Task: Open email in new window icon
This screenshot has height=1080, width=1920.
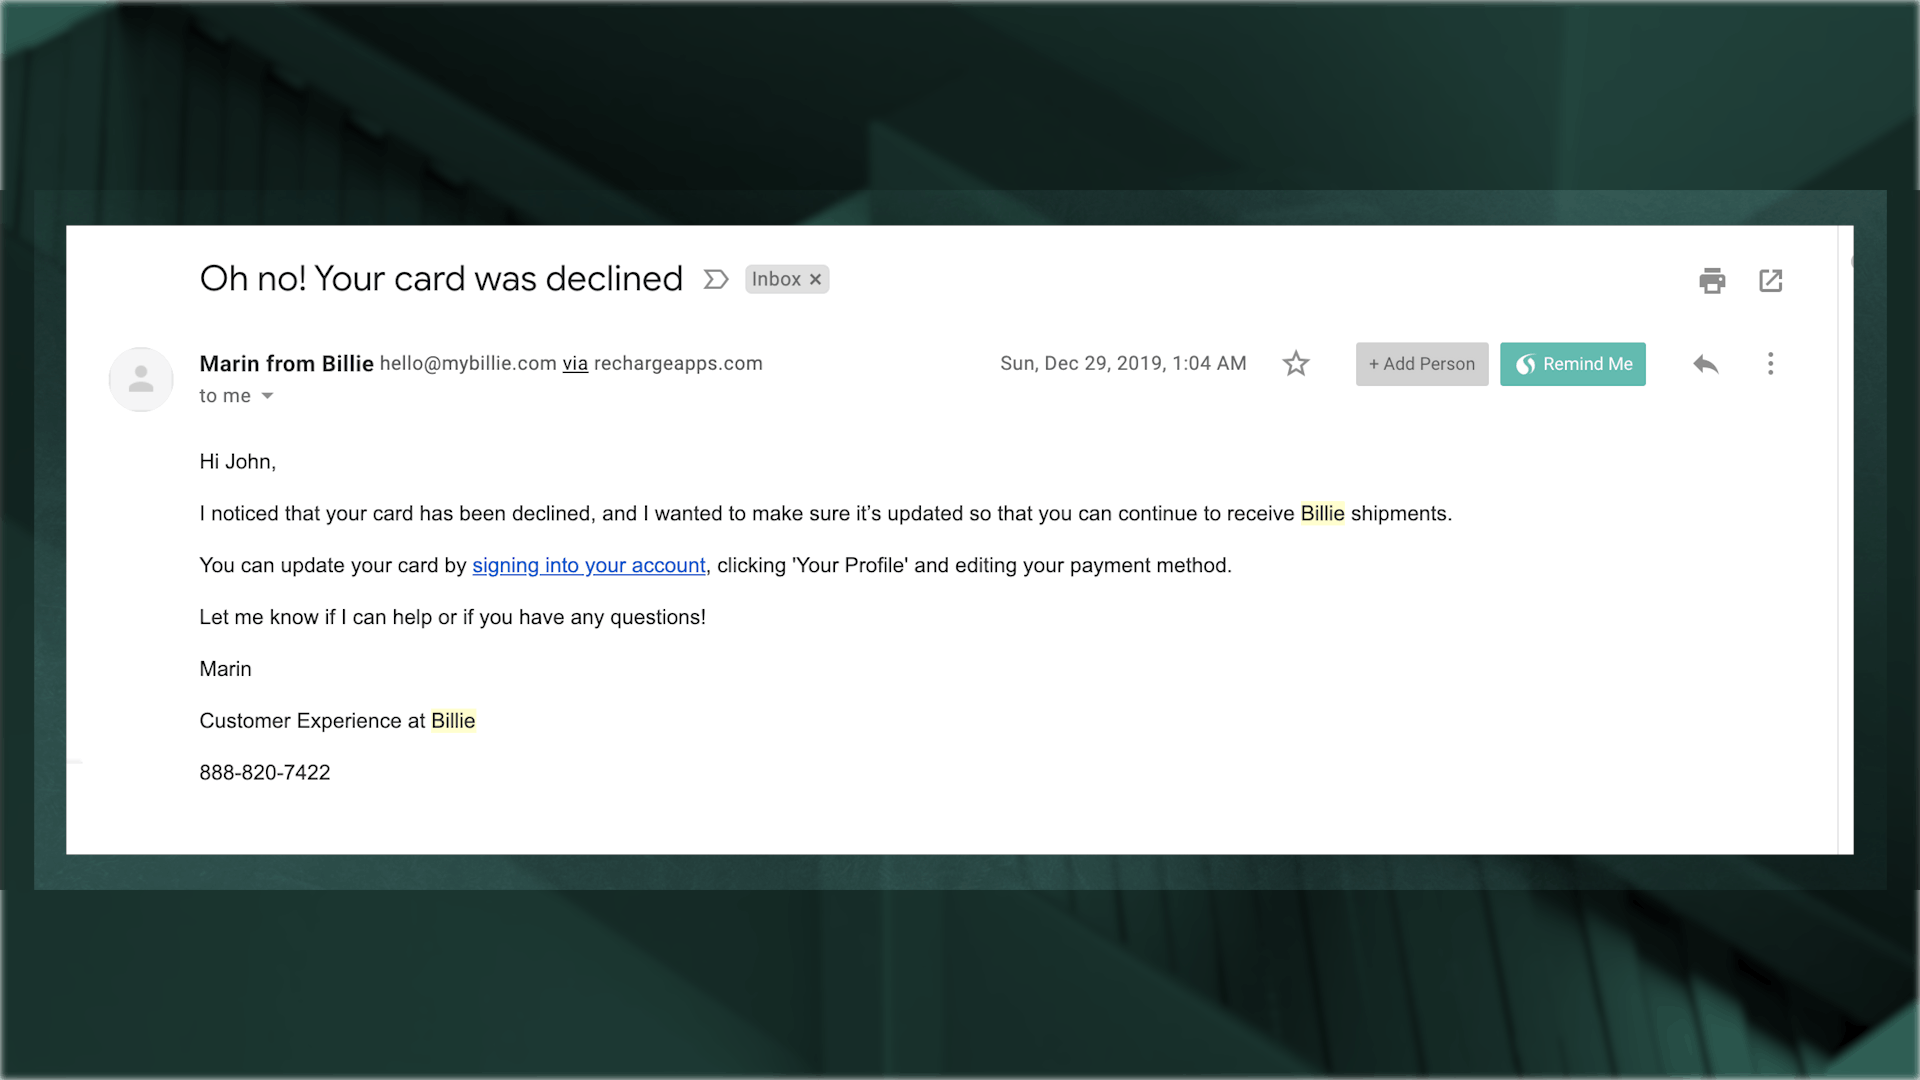Action: point(1770,280)
